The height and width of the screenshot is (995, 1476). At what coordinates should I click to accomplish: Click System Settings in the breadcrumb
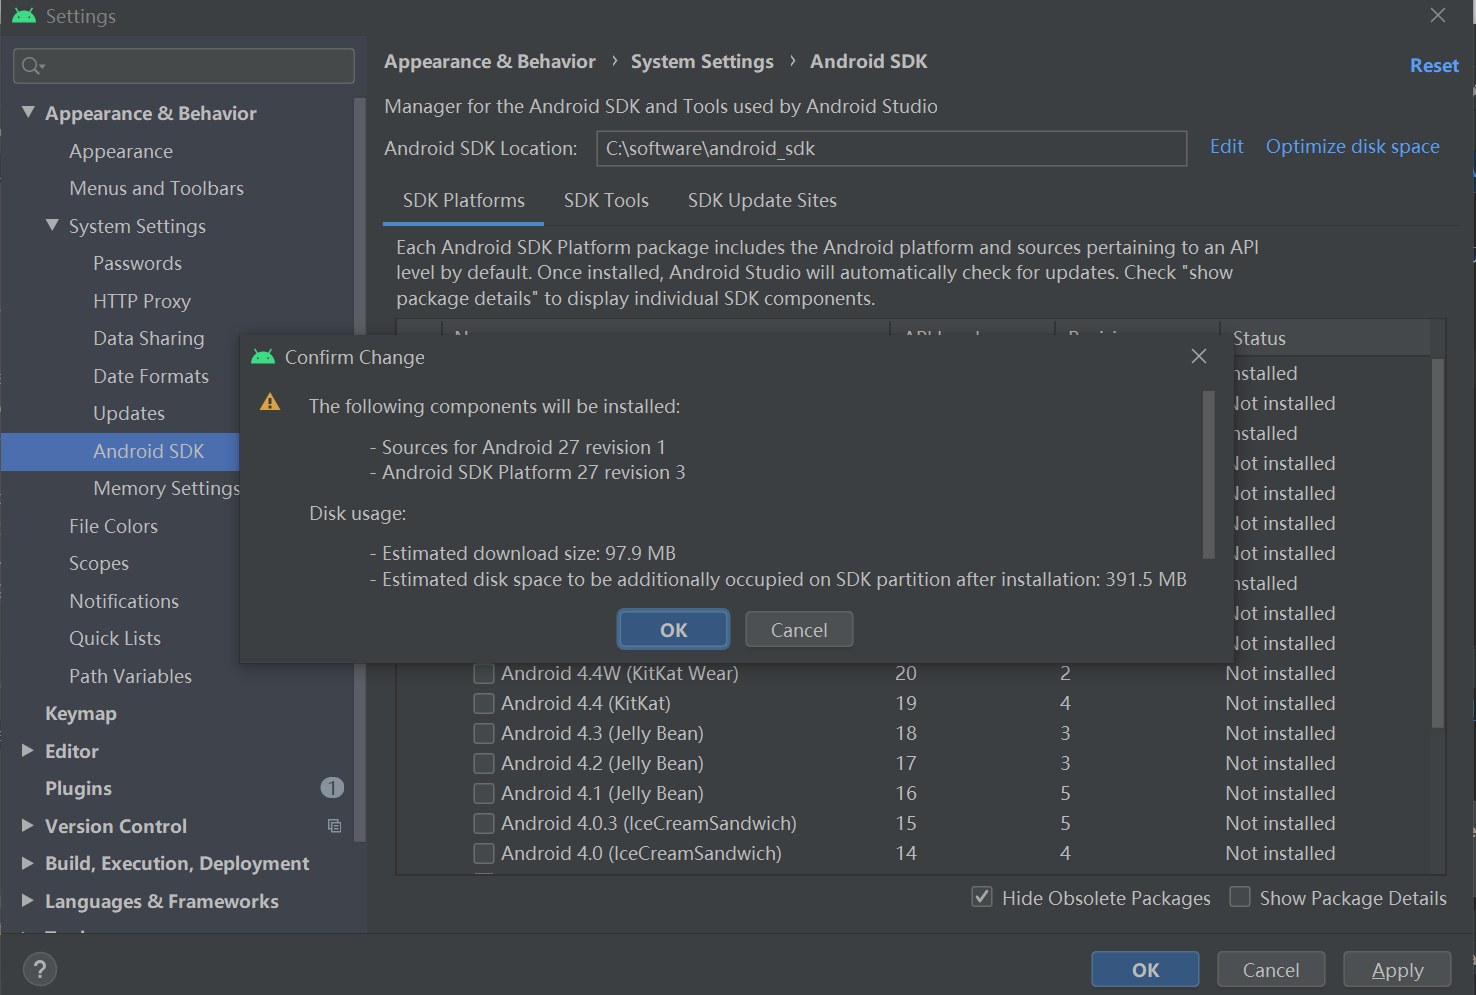pos(702,61)
